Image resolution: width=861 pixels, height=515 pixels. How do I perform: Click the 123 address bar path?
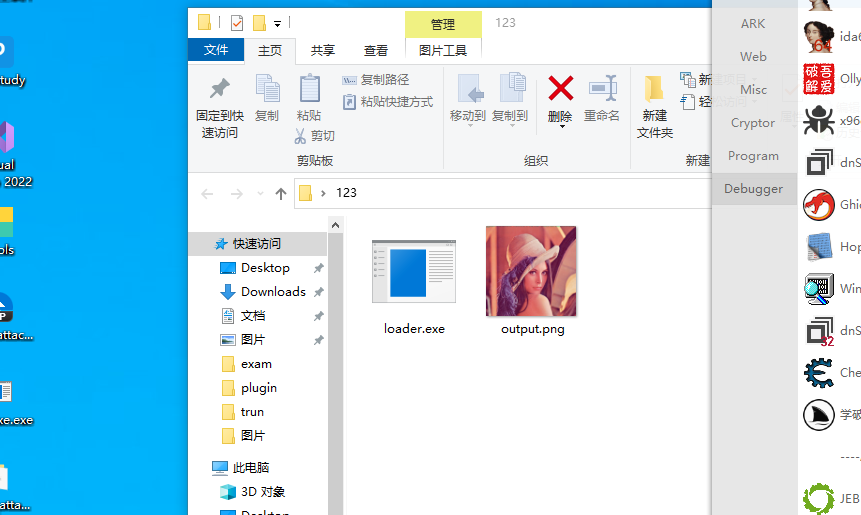[x=346, y=193]
